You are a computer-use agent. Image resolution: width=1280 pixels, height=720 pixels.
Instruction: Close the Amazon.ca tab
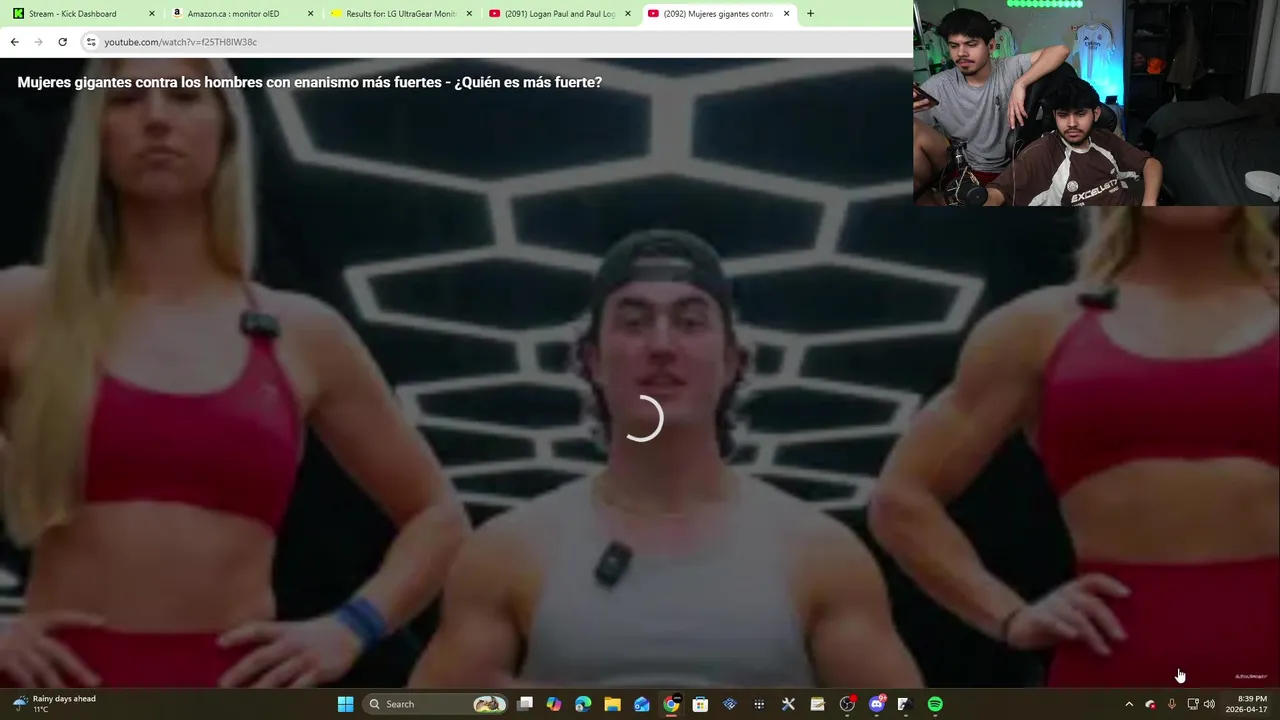pos(310,14)
